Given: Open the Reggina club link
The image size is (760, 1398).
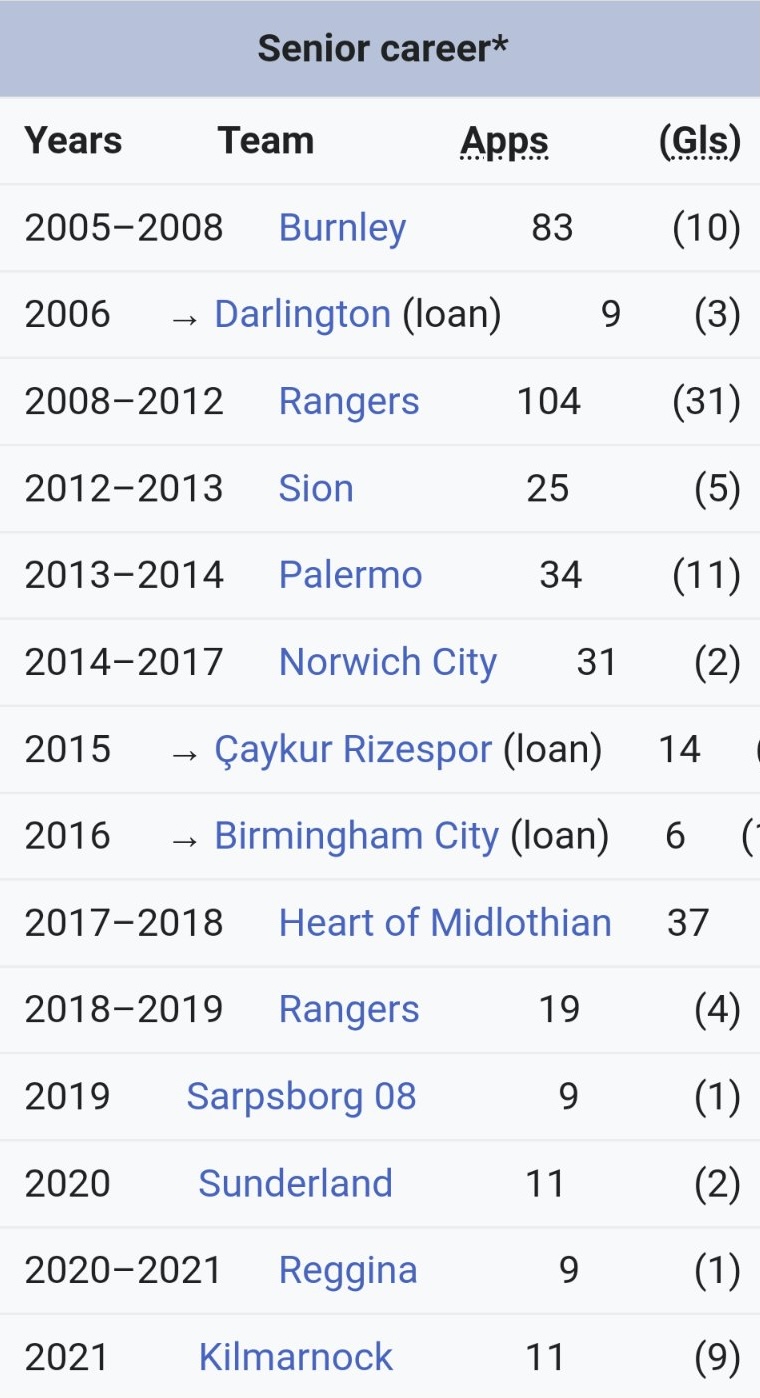Looking at the screenshot, I should click(x=348, y=1271).
